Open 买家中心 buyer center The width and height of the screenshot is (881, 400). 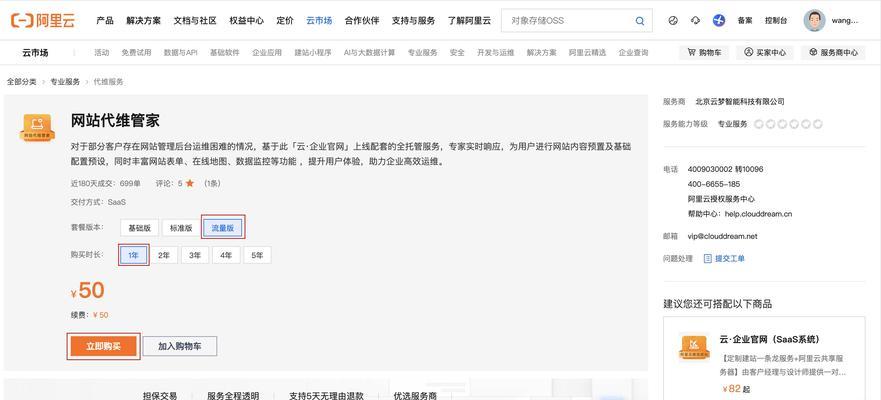(x=765, y=52)
